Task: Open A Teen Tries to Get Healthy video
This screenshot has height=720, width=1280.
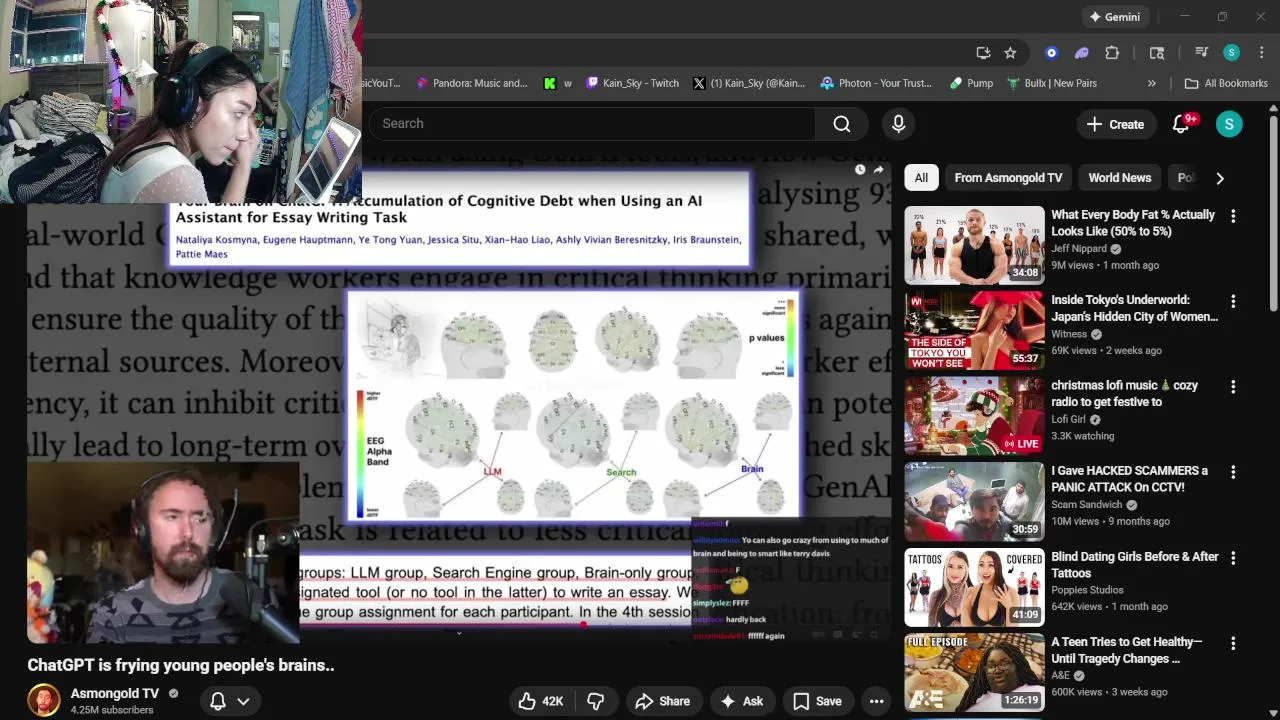Action: (x=974, y=672)
